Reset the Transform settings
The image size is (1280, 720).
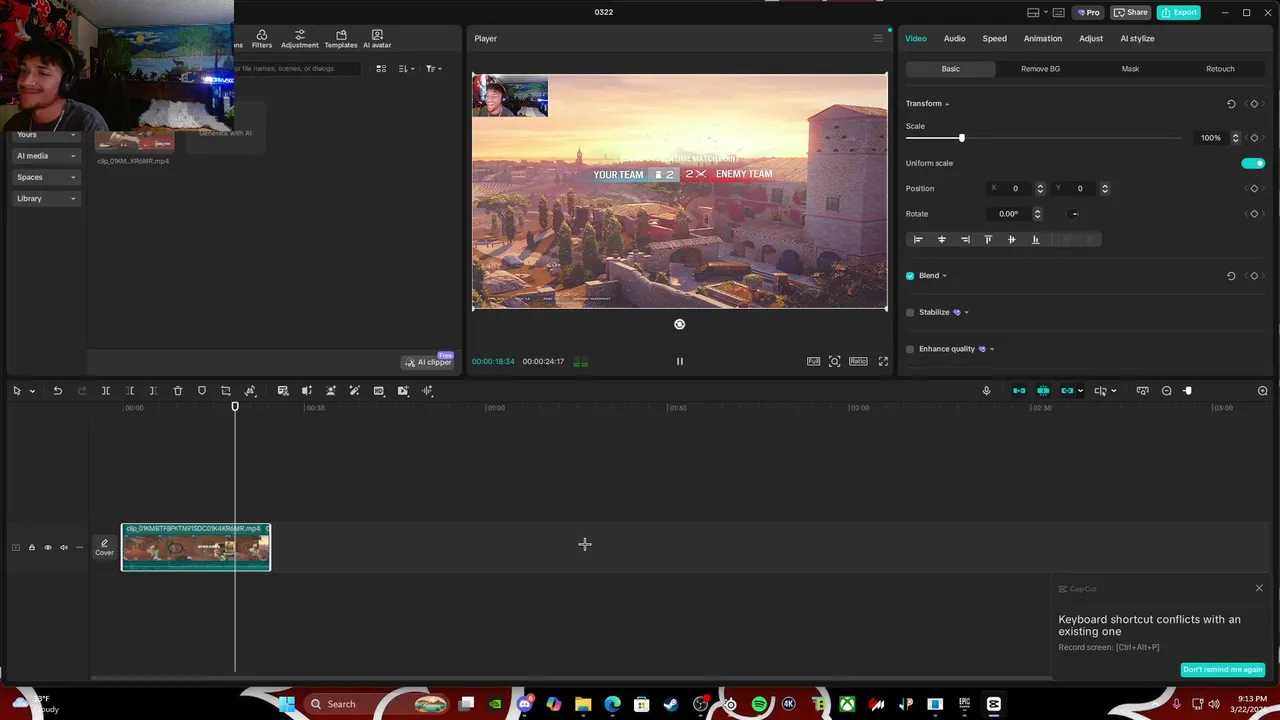[1231, 104]
